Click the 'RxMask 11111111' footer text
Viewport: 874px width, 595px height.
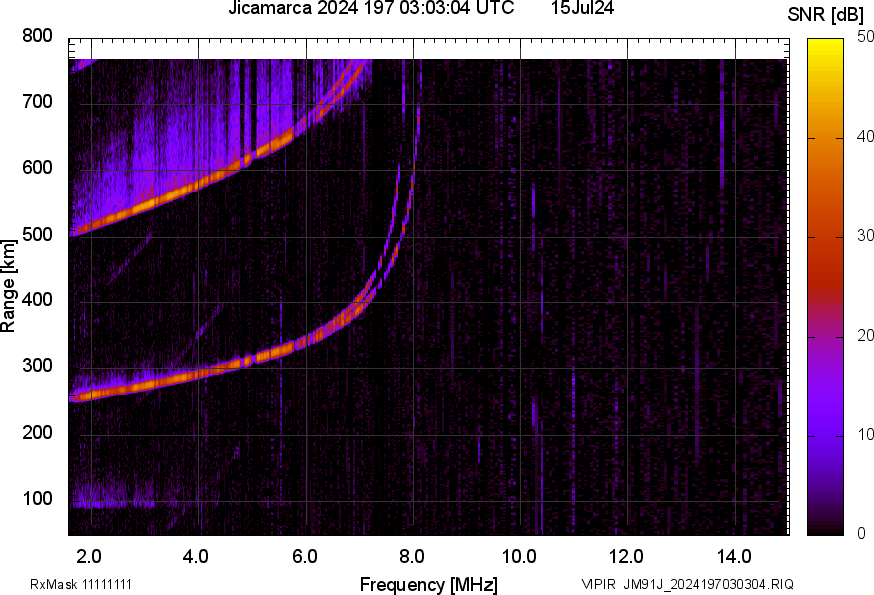pos(81,584)
